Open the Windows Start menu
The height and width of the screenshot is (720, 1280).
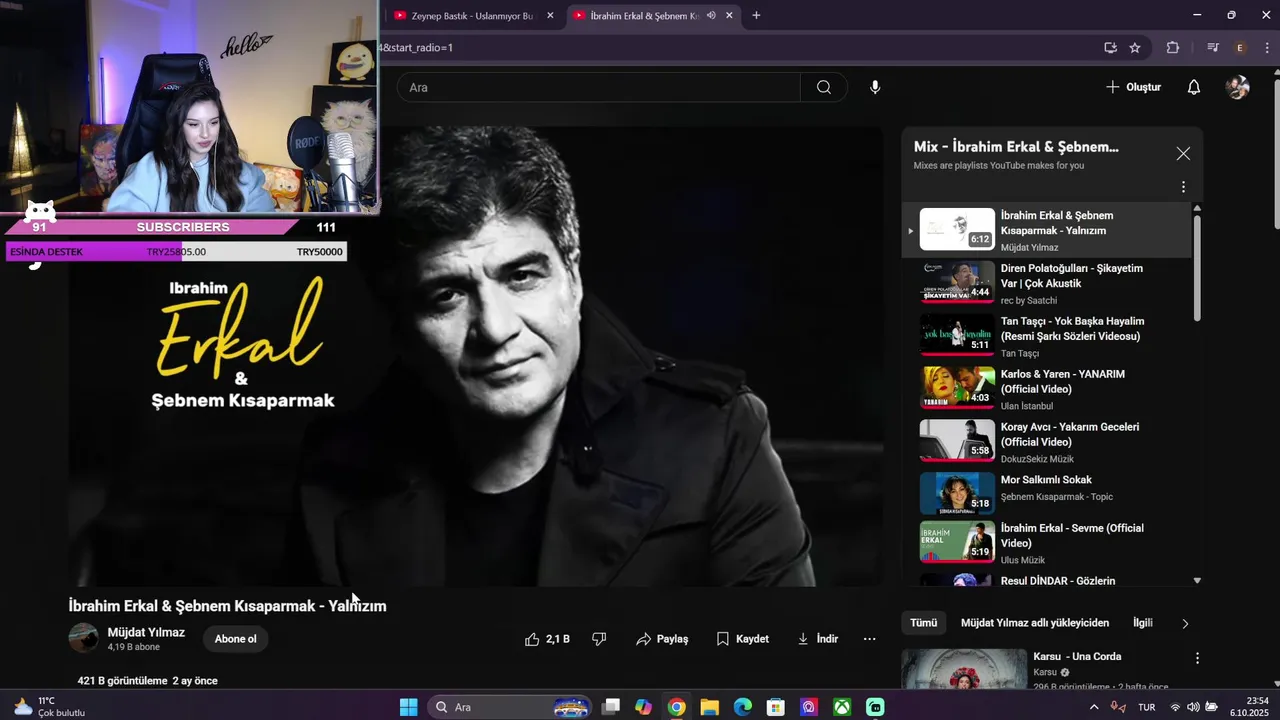[408, 707]
